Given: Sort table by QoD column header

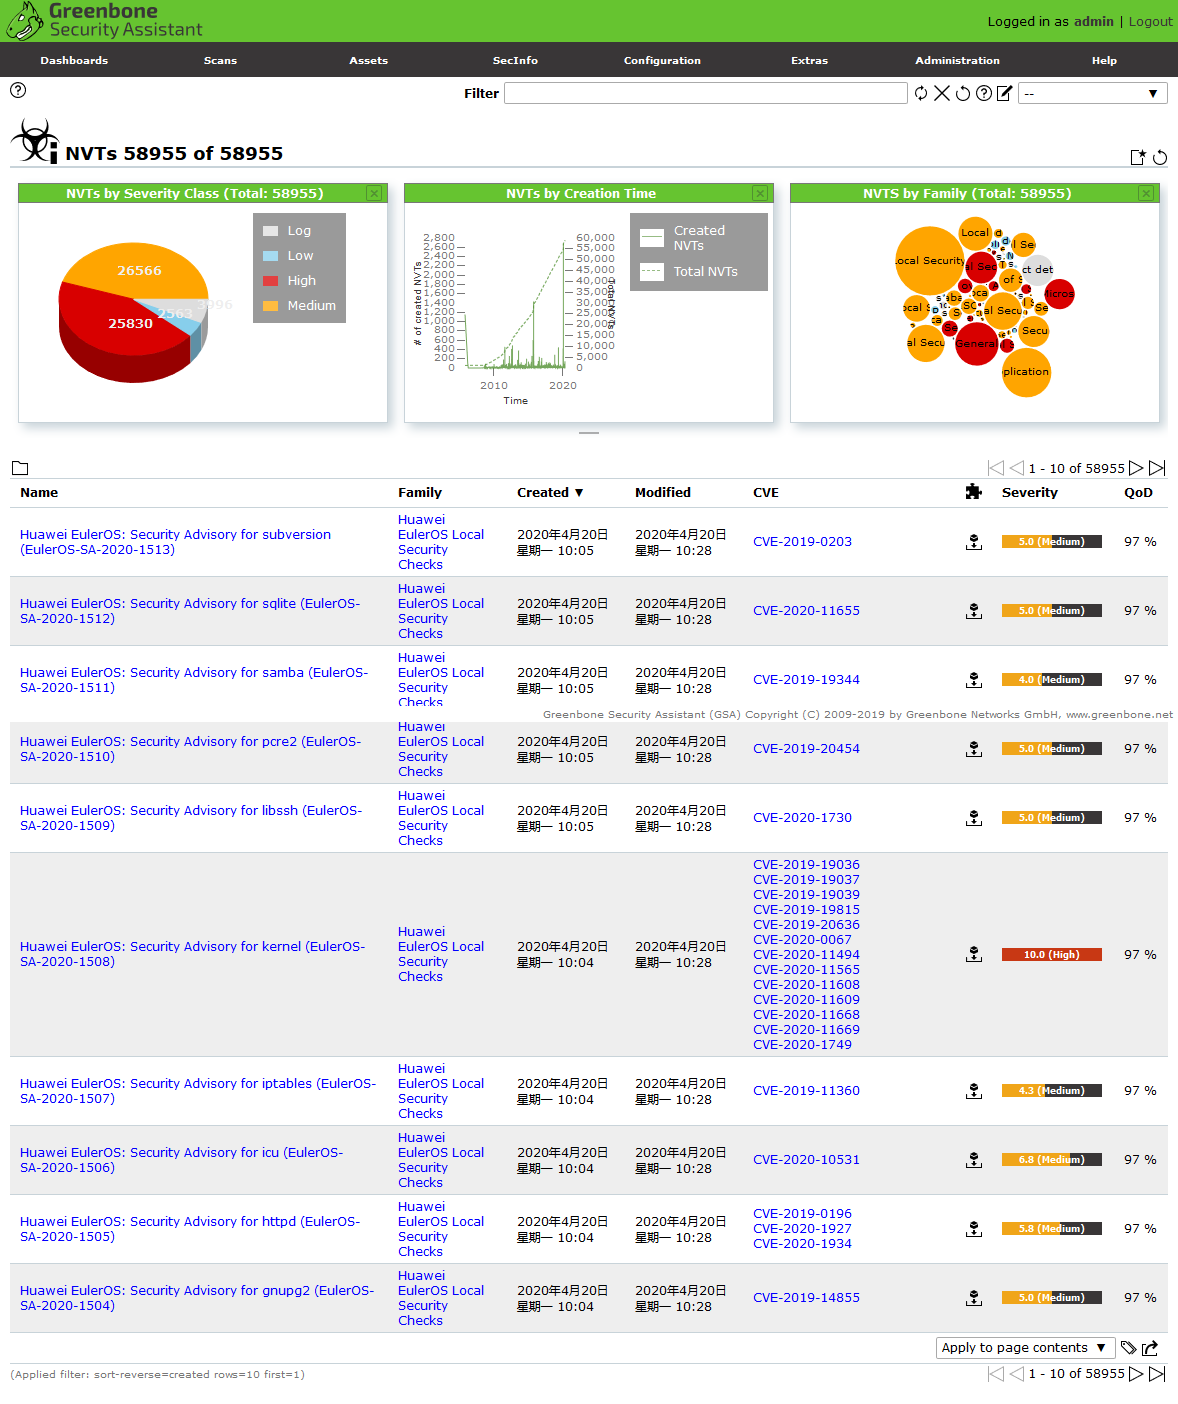Looking at the screenshot, I should click(x=1138, y=493).
